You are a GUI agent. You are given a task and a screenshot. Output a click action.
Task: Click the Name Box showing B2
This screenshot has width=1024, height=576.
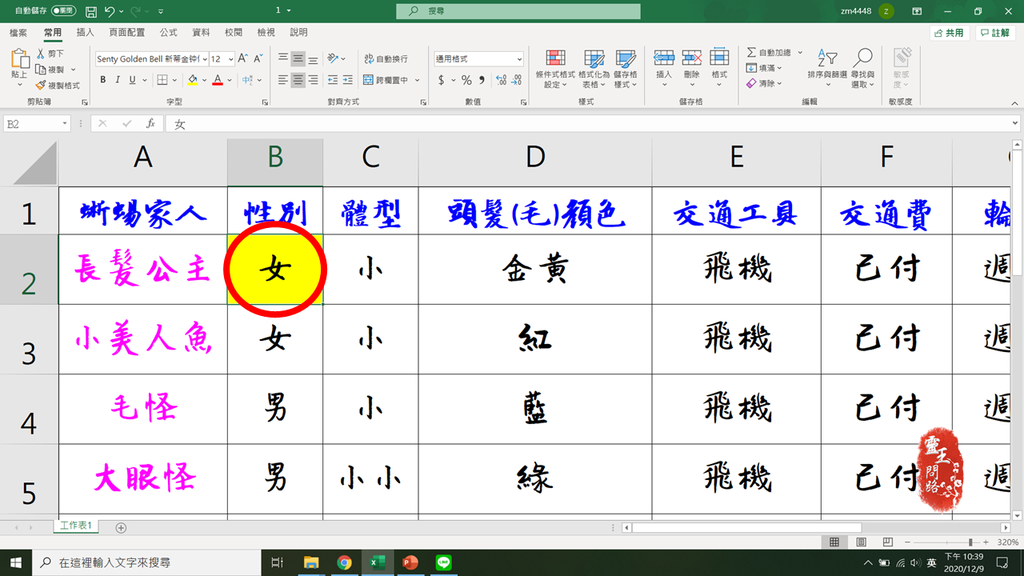[36, 123]
